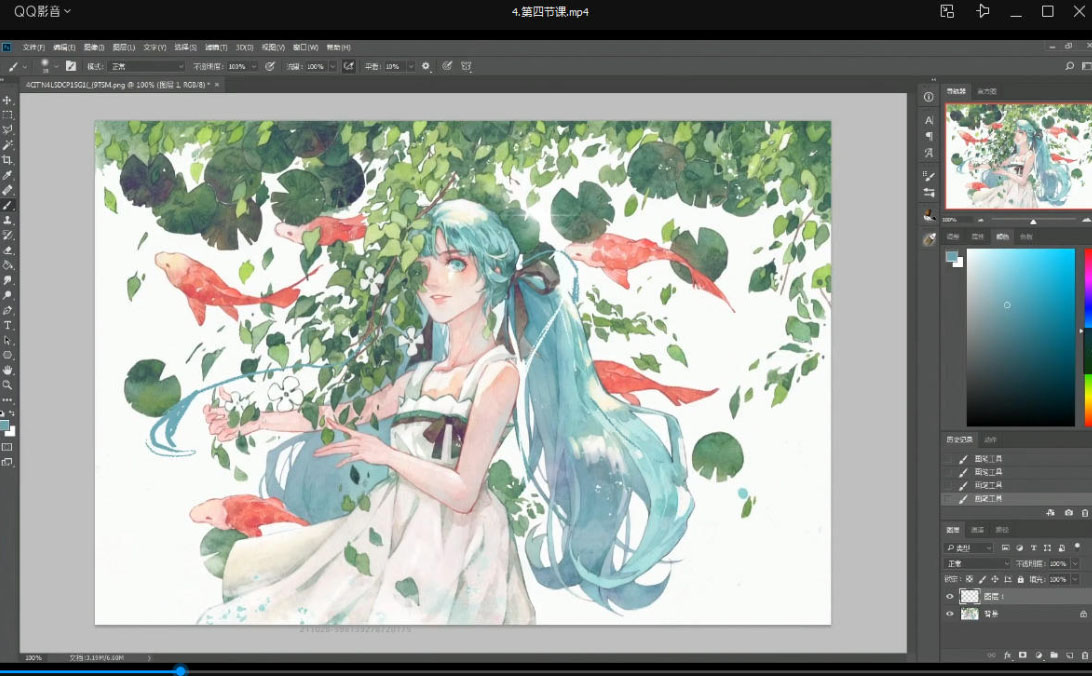
Task: Select the Pen tool
Action: tap(8, 311)
